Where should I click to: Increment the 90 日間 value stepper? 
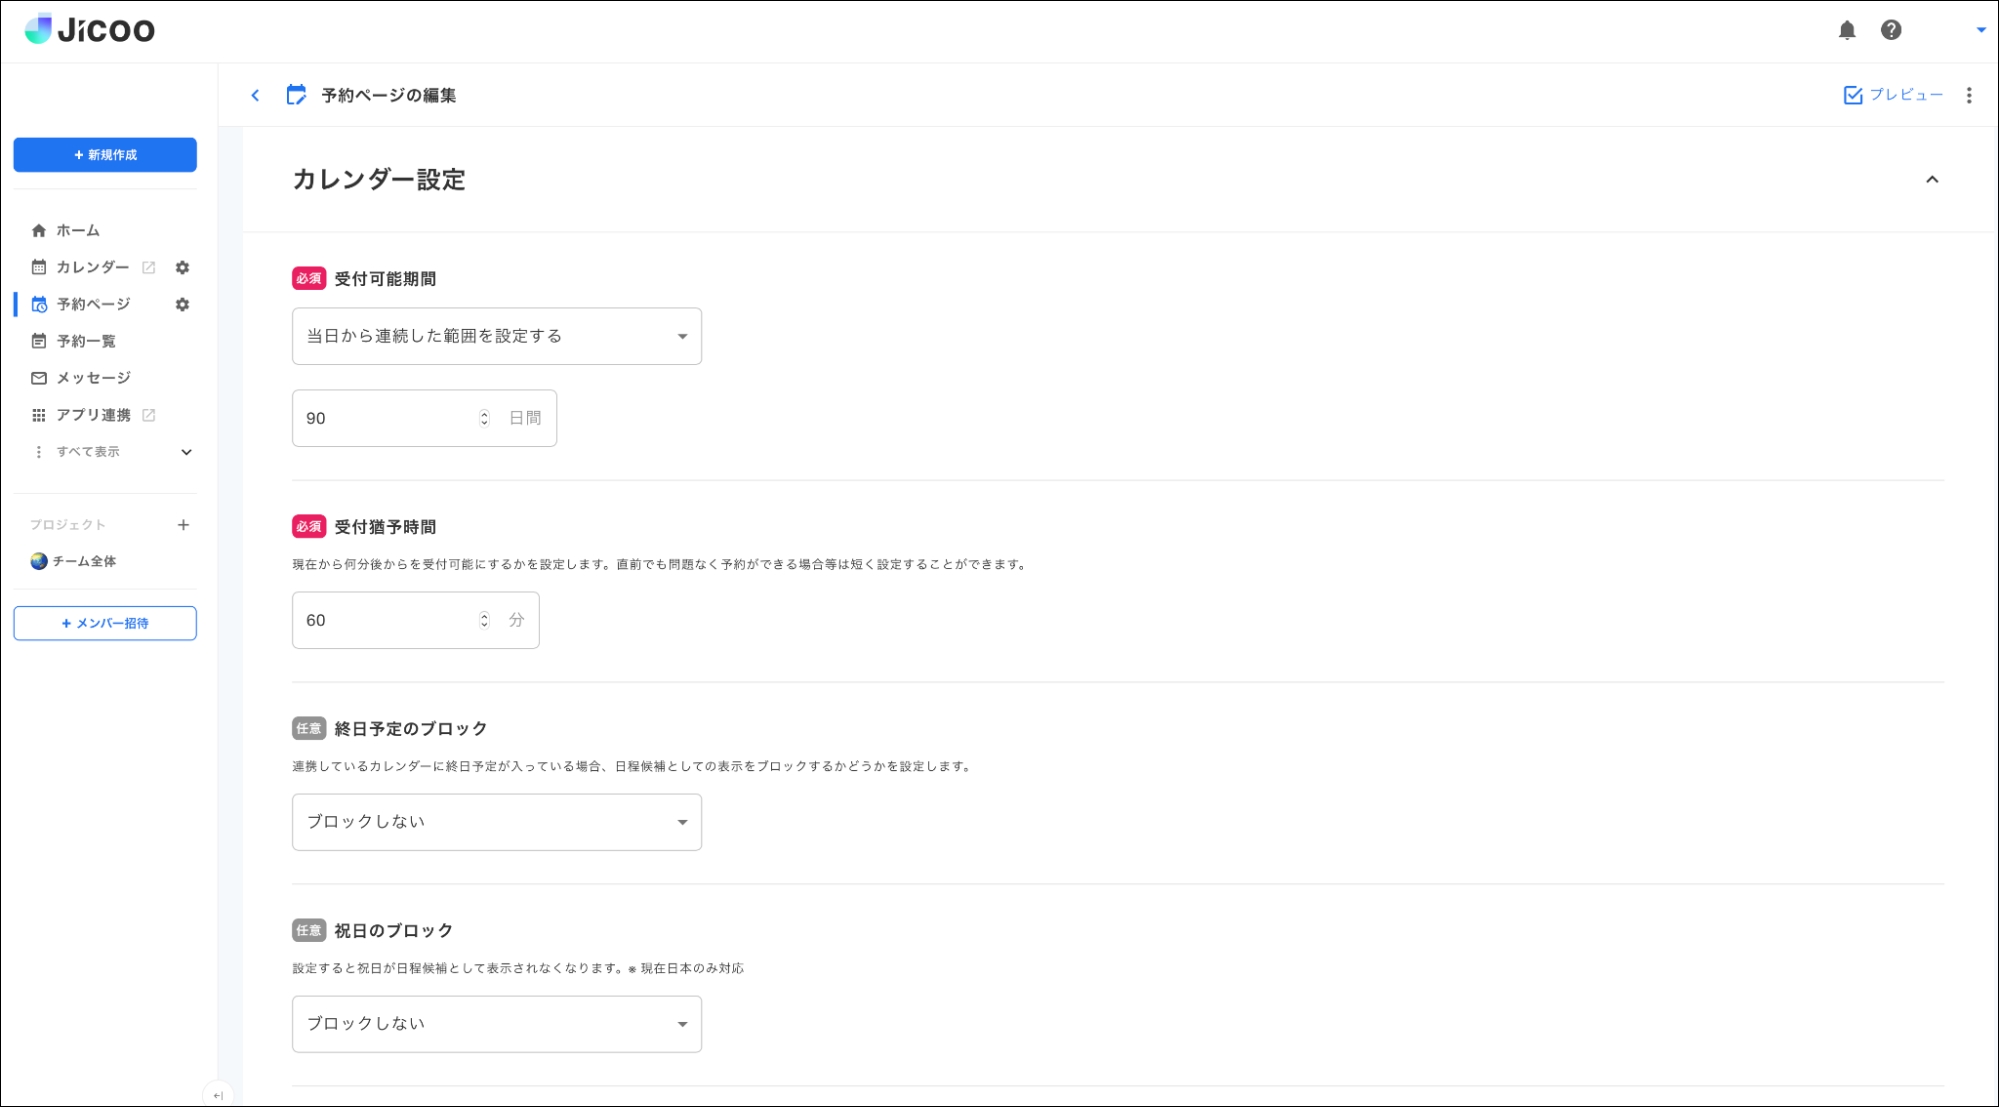click(484, 413)
